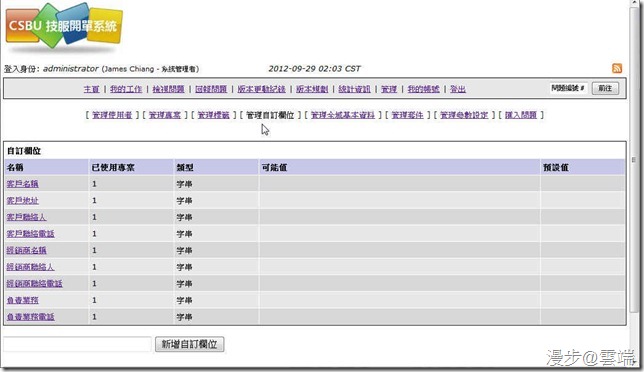Open 我的帳號 in the main menu
The height and width of the screenshot is (372, 644).
click(x=423, y=89)
